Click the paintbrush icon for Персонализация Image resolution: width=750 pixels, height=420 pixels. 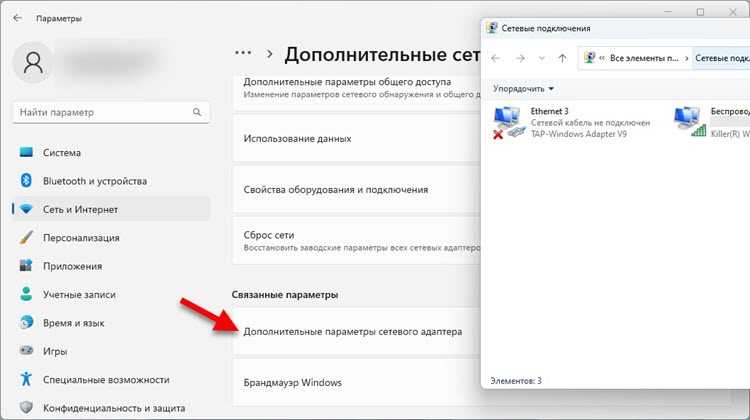tap(26, 237)
